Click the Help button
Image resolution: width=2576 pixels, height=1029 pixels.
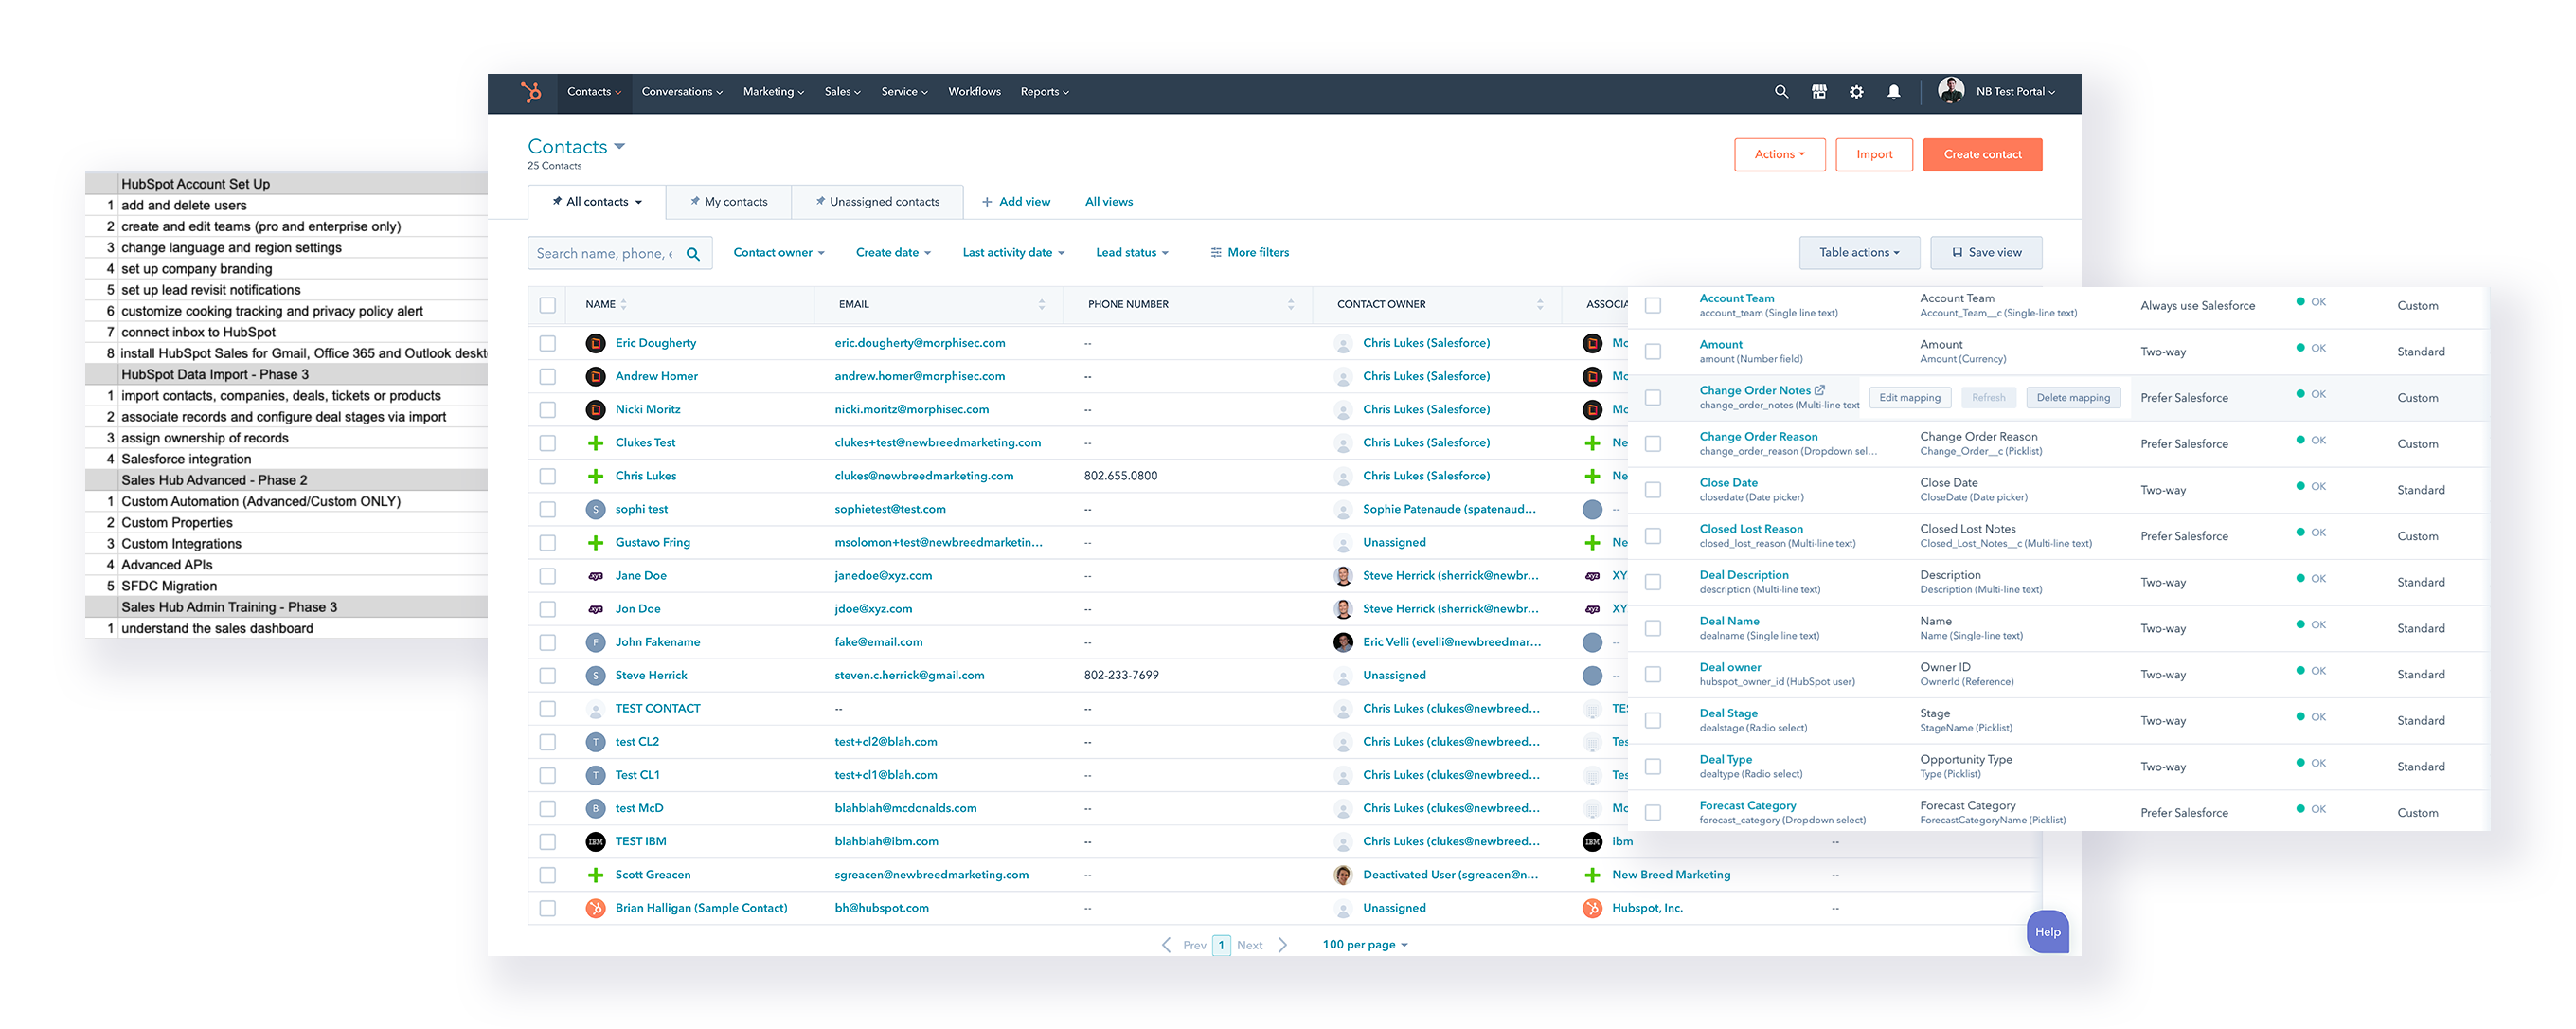[x=2047, y=932]
